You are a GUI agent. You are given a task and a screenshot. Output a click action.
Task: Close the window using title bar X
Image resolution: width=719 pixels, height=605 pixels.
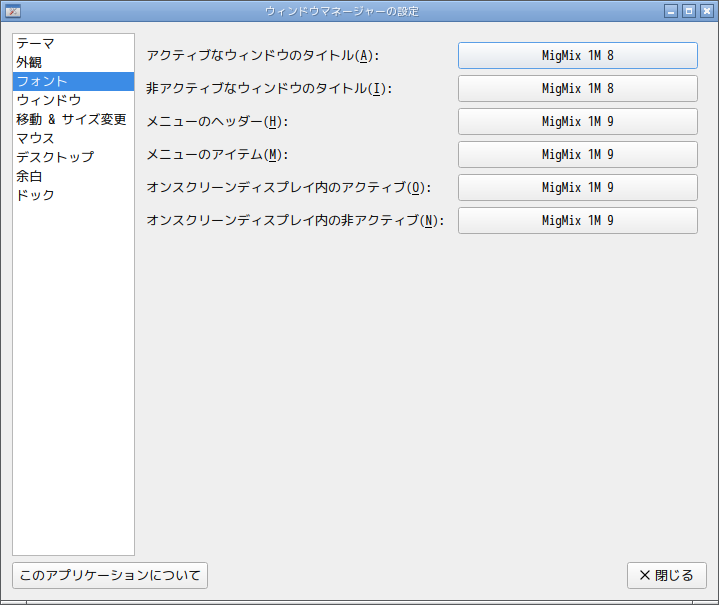coord(705,11)
